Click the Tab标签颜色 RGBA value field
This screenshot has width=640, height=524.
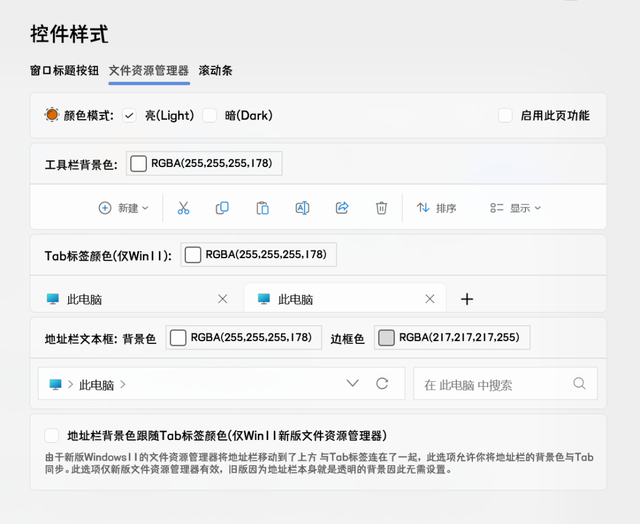[259, 255]
